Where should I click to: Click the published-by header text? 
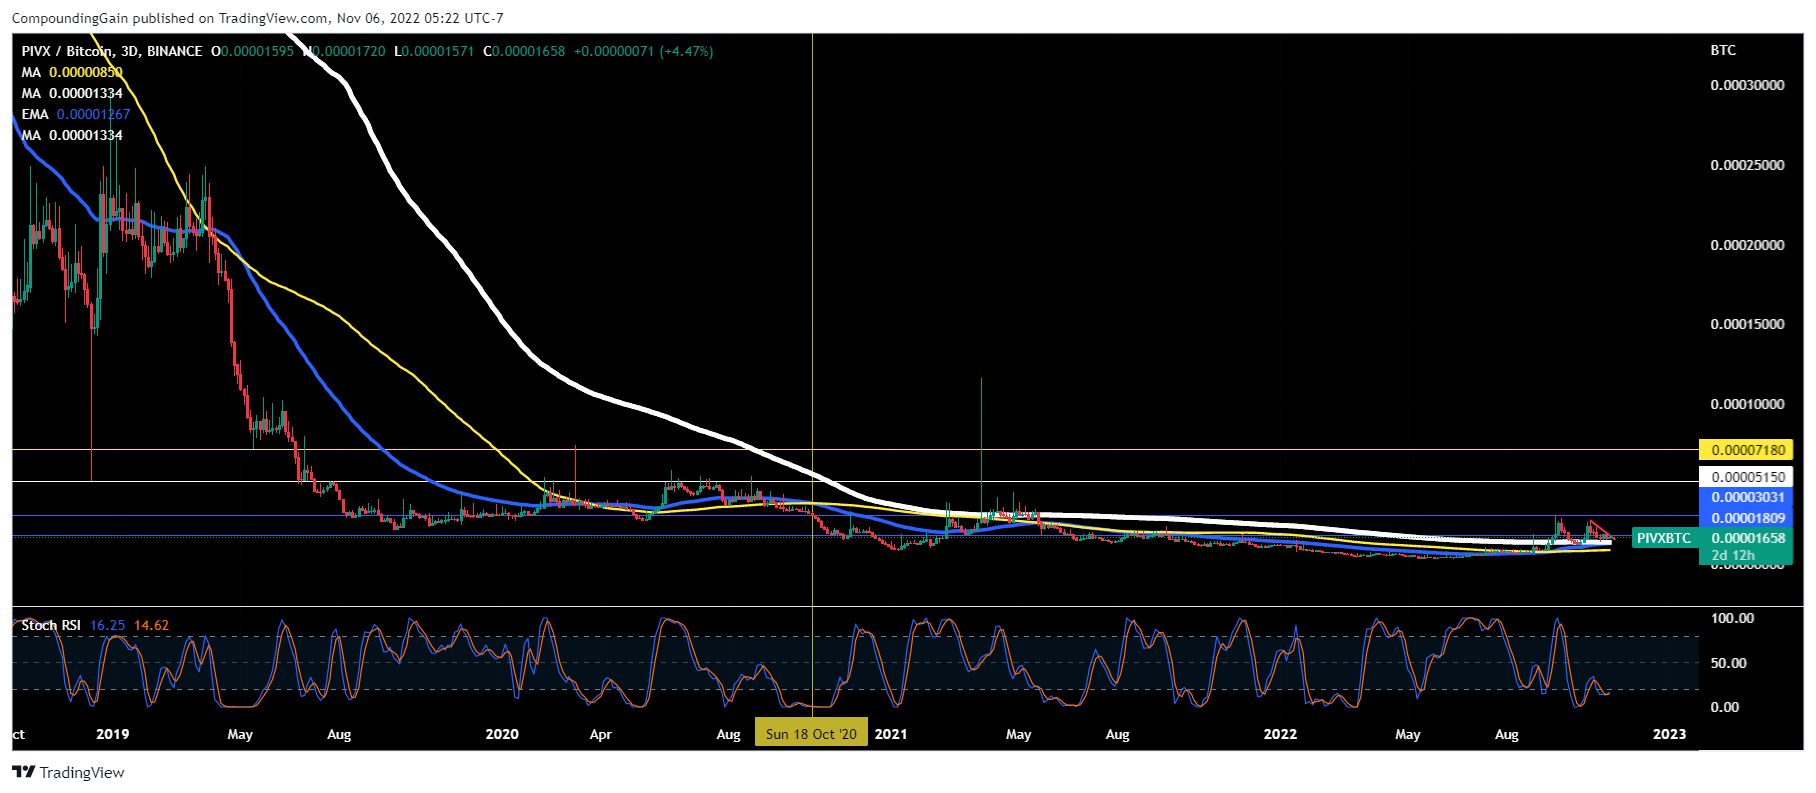click(x=257, y=18)
